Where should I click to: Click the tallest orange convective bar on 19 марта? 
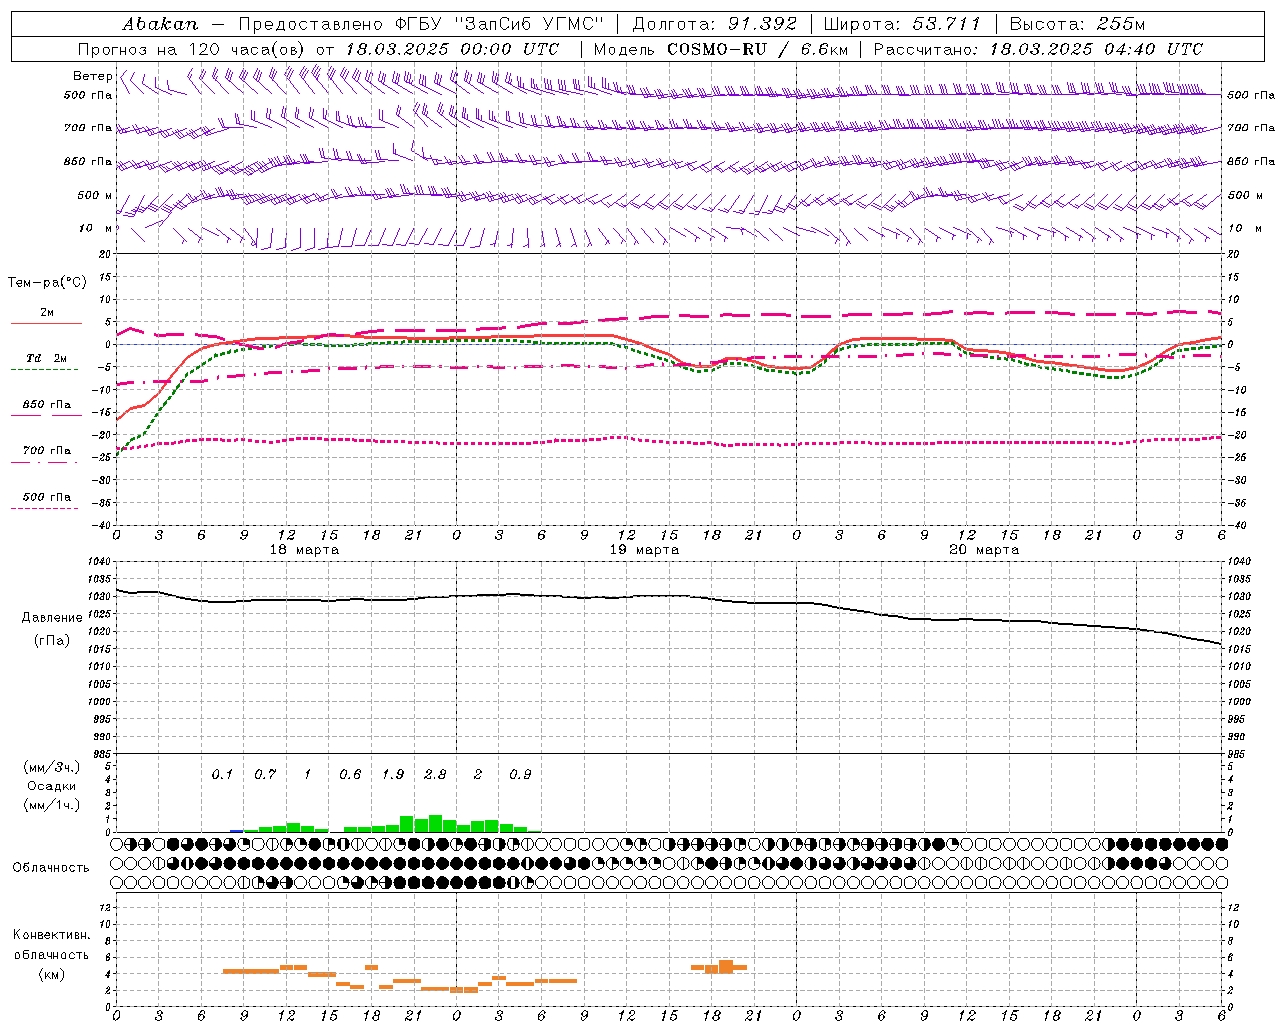tap(726, 967)
